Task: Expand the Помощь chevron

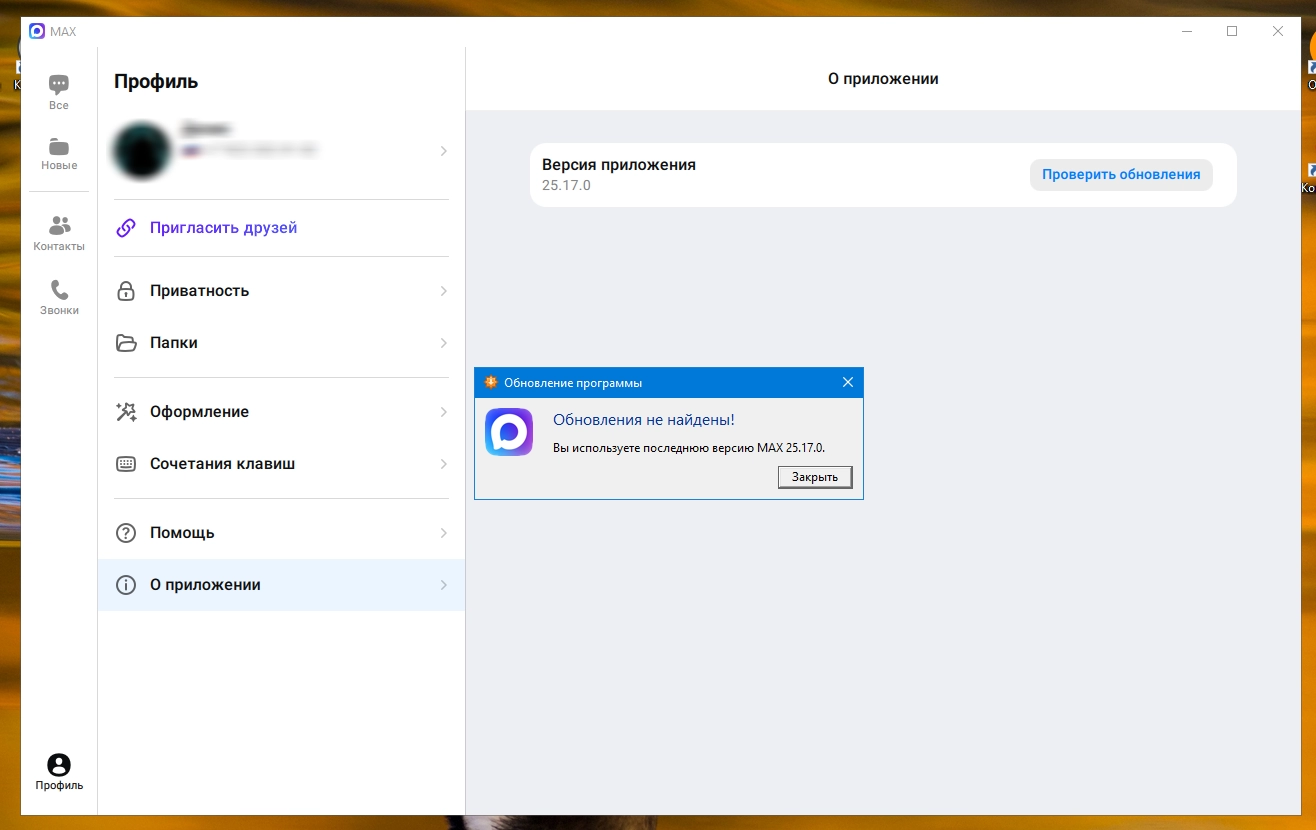Action: 443,533
